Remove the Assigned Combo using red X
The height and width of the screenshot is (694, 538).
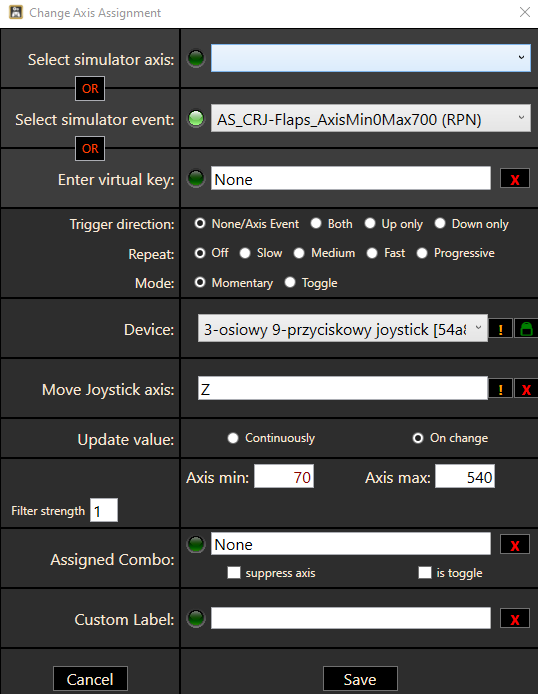click(515, 544)
